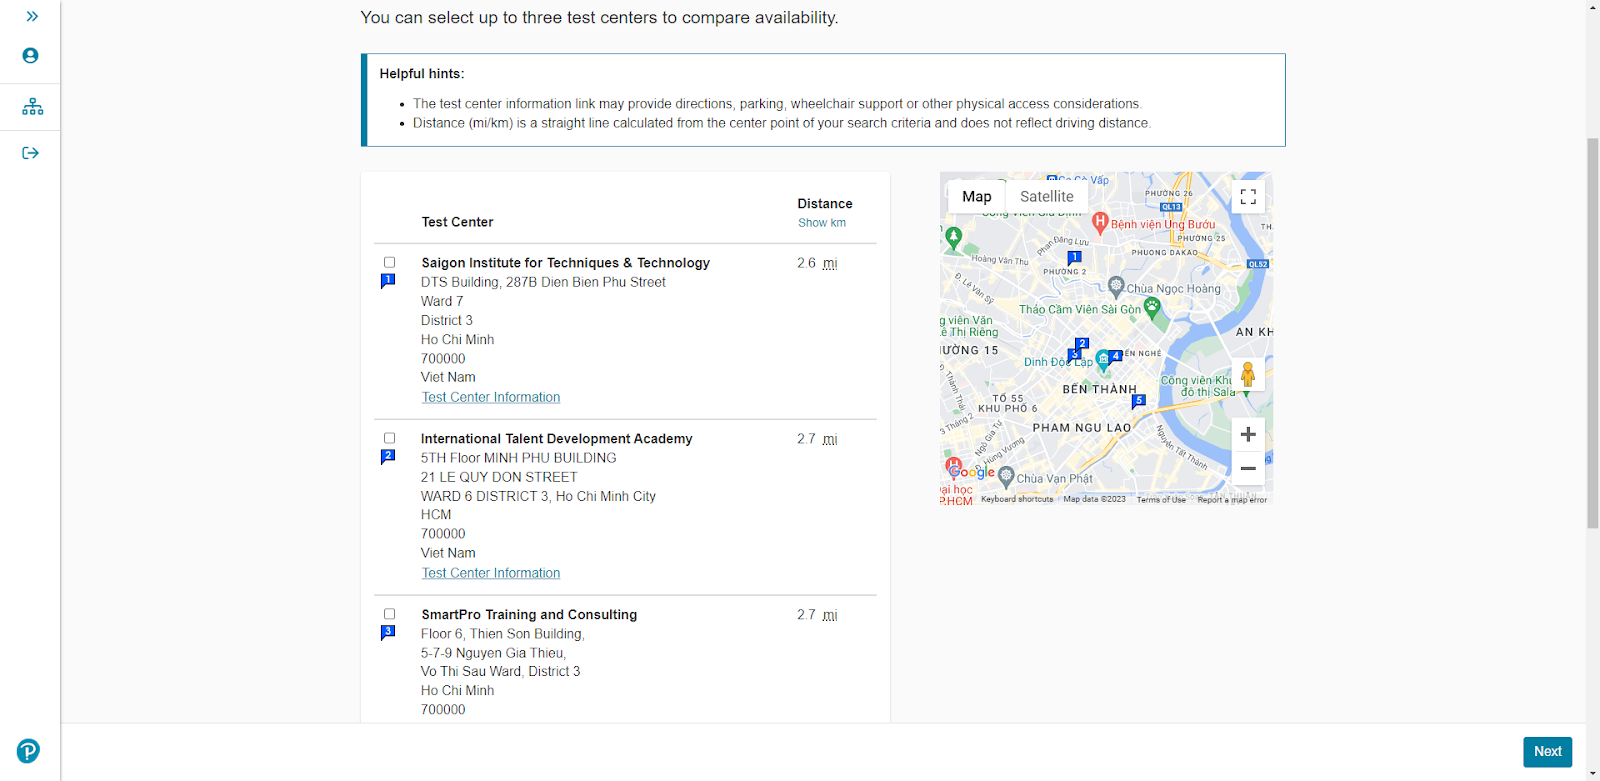Select the Map view tab
This screenshot has height=781, width=1600.
(976, 197)
